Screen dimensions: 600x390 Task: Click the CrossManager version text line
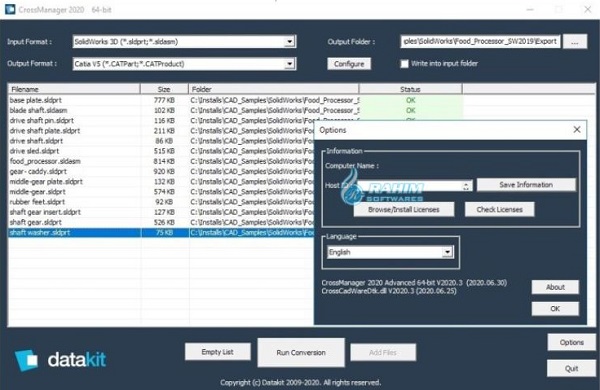tap(414, 283)
